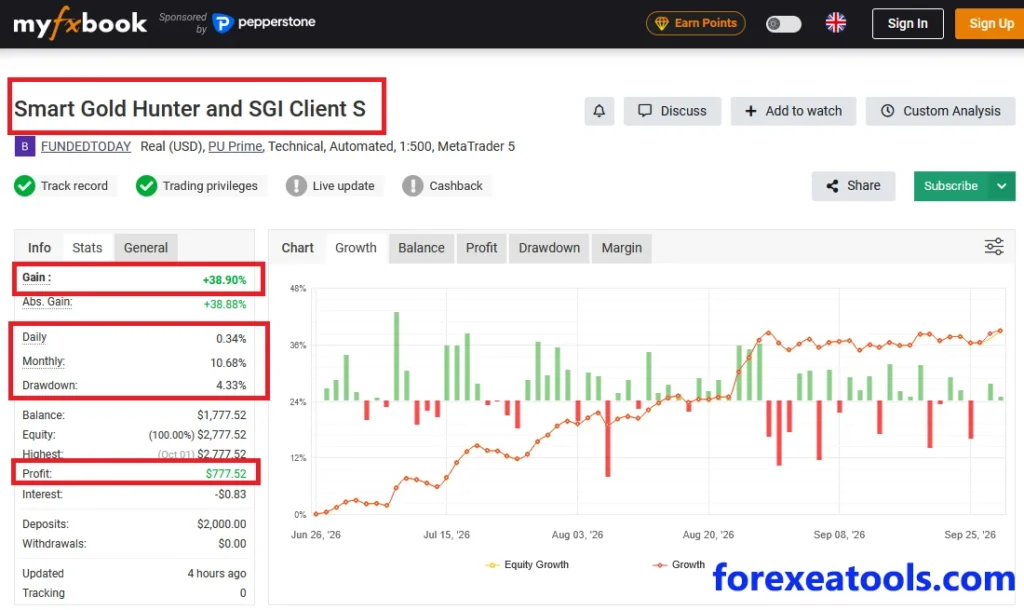Viewport: 1024px width, 610px height.
Task: Open the PU Prime broker link
Action: [235, 146]
